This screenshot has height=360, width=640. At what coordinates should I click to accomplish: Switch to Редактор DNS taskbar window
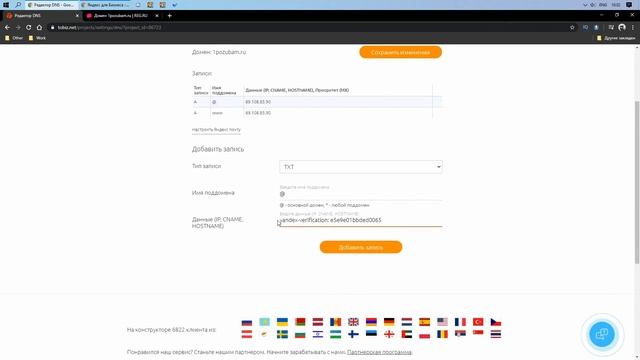tap(51, 5)
